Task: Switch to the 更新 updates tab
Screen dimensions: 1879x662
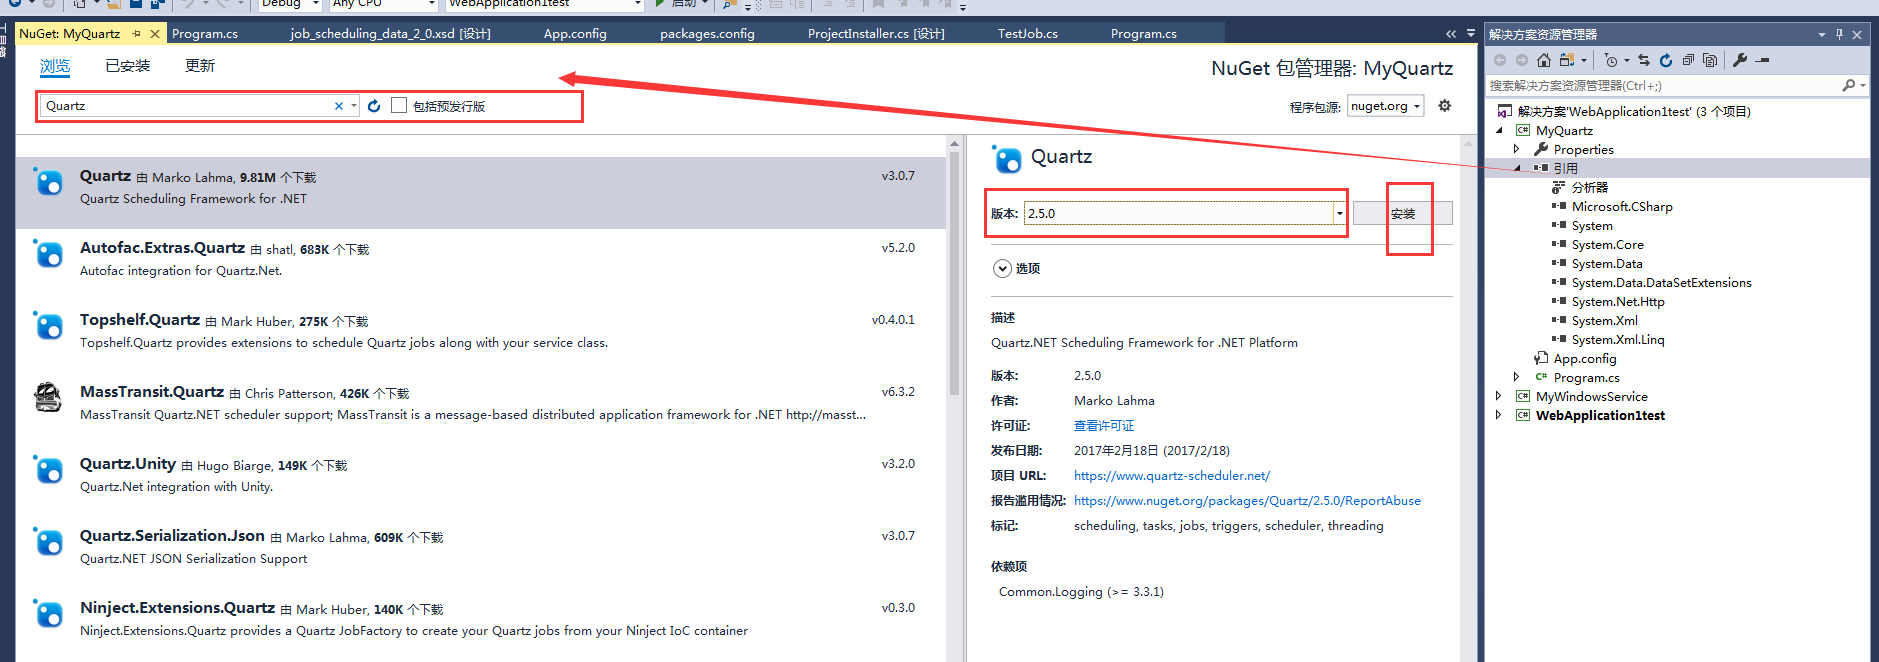Action: tap(200, 66)
